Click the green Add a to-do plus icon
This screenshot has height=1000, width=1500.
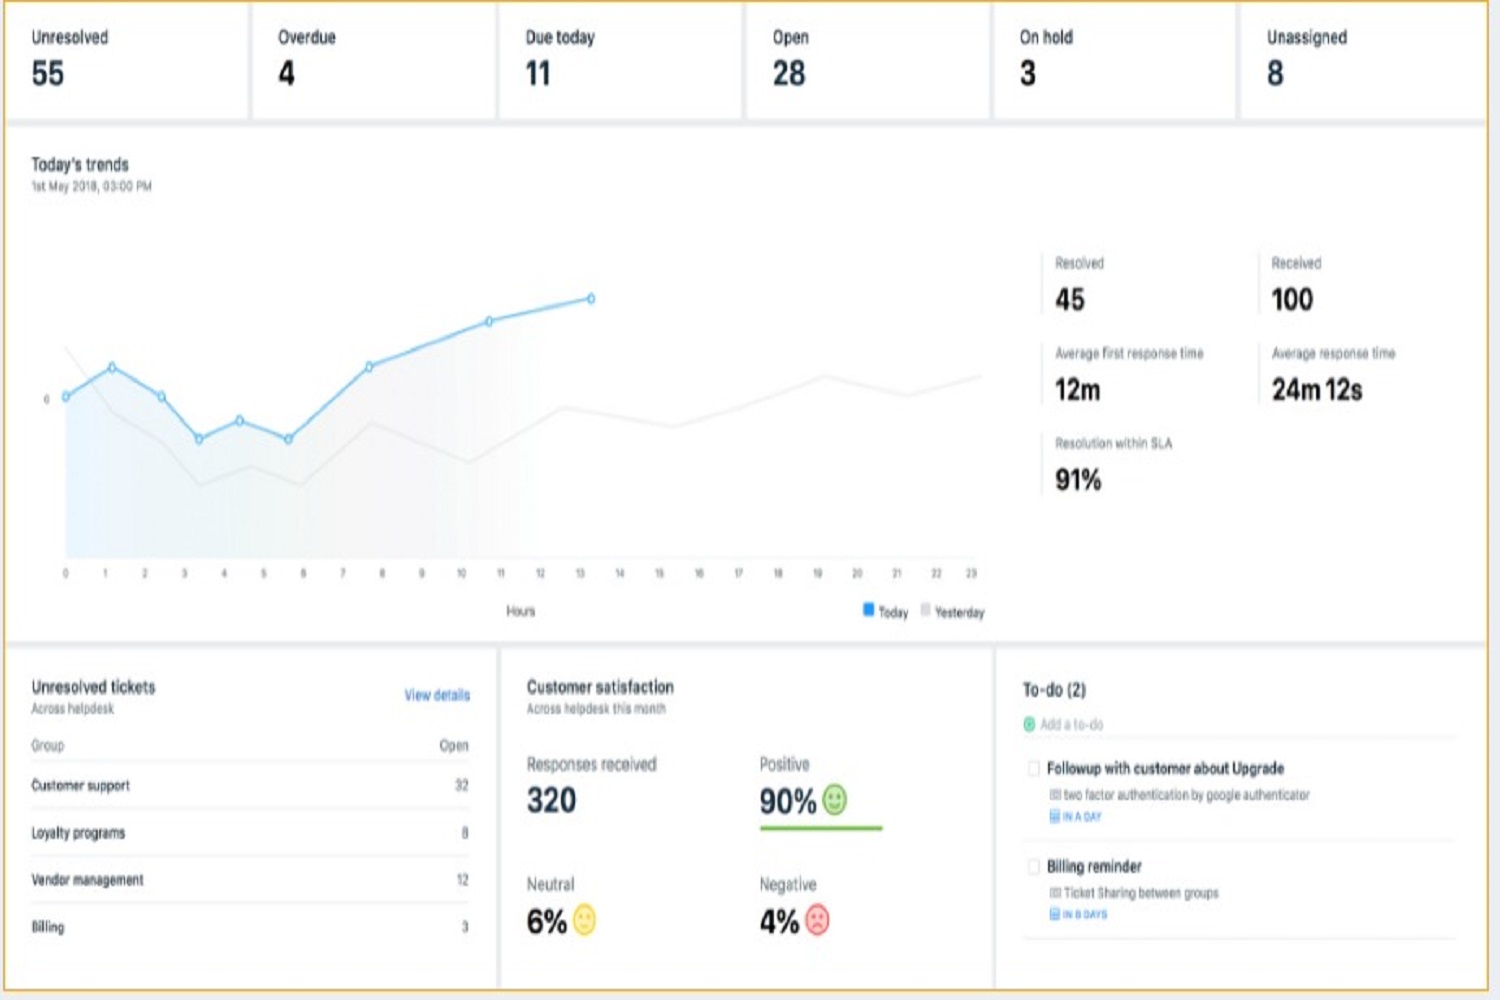click(1029, 724)
